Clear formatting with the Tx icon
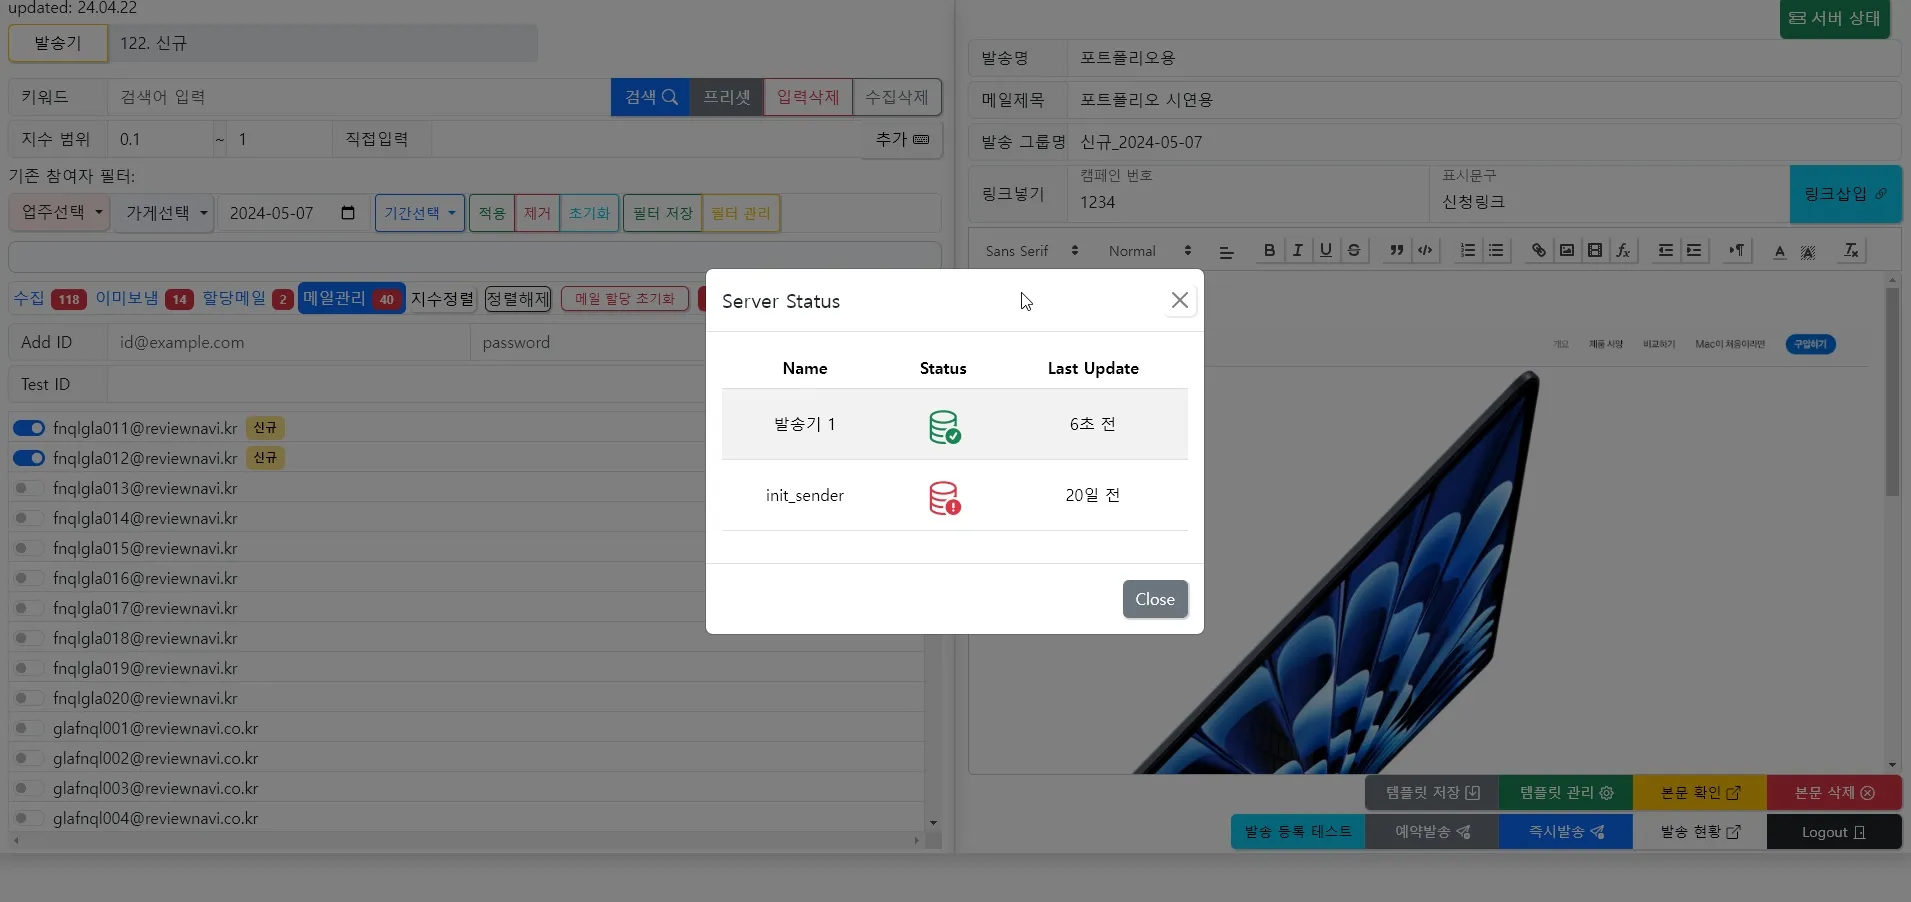This screenshot has width=1911, height=902. pos(1851,250)
